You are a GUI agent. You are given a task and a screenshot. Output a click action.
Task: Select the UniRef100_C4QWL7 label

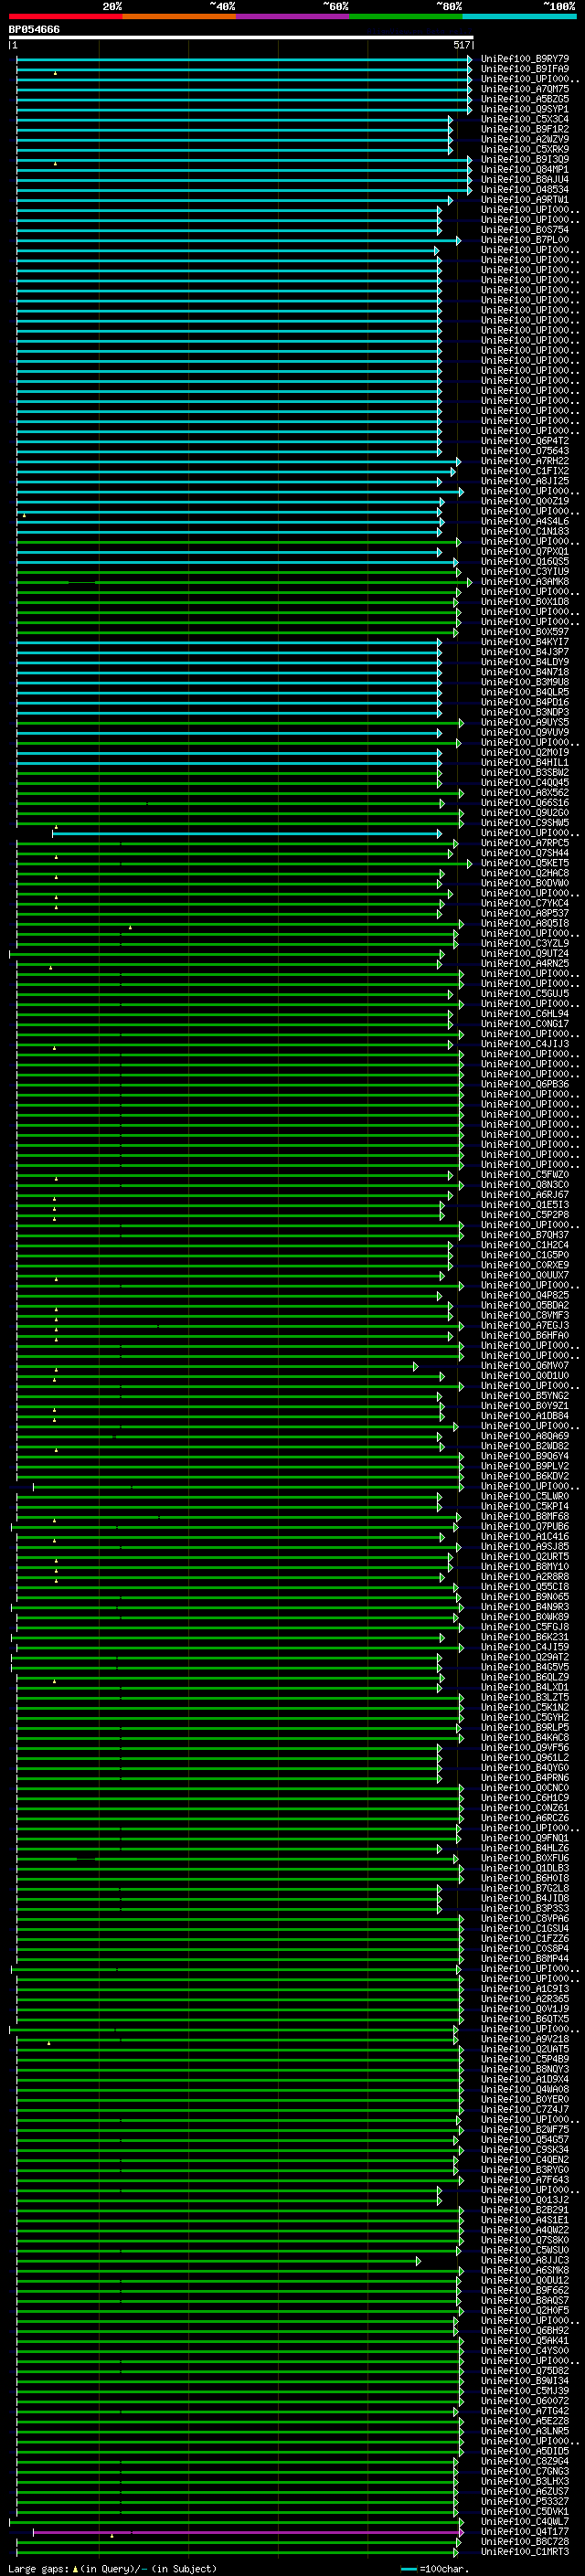(525, 2521)
